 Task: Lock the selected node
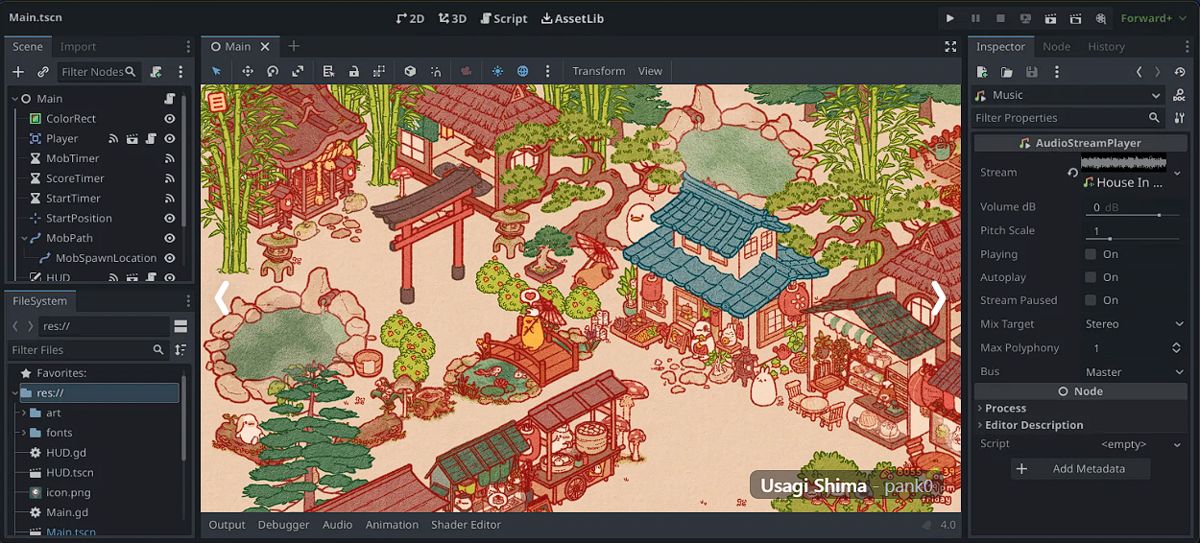(354, 71)
